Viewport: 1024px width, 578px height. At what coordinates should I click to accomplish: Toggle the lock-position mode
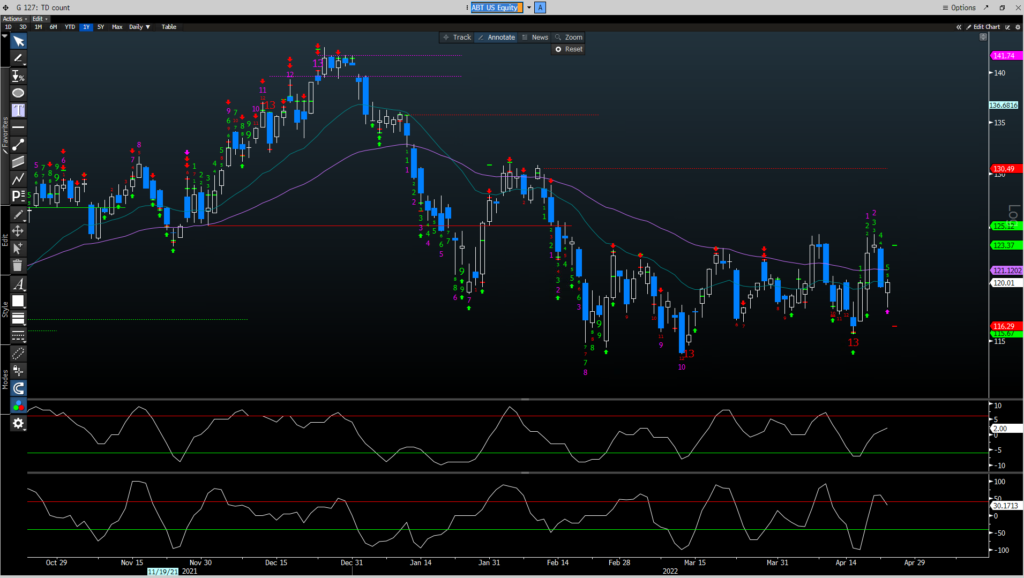18,371
